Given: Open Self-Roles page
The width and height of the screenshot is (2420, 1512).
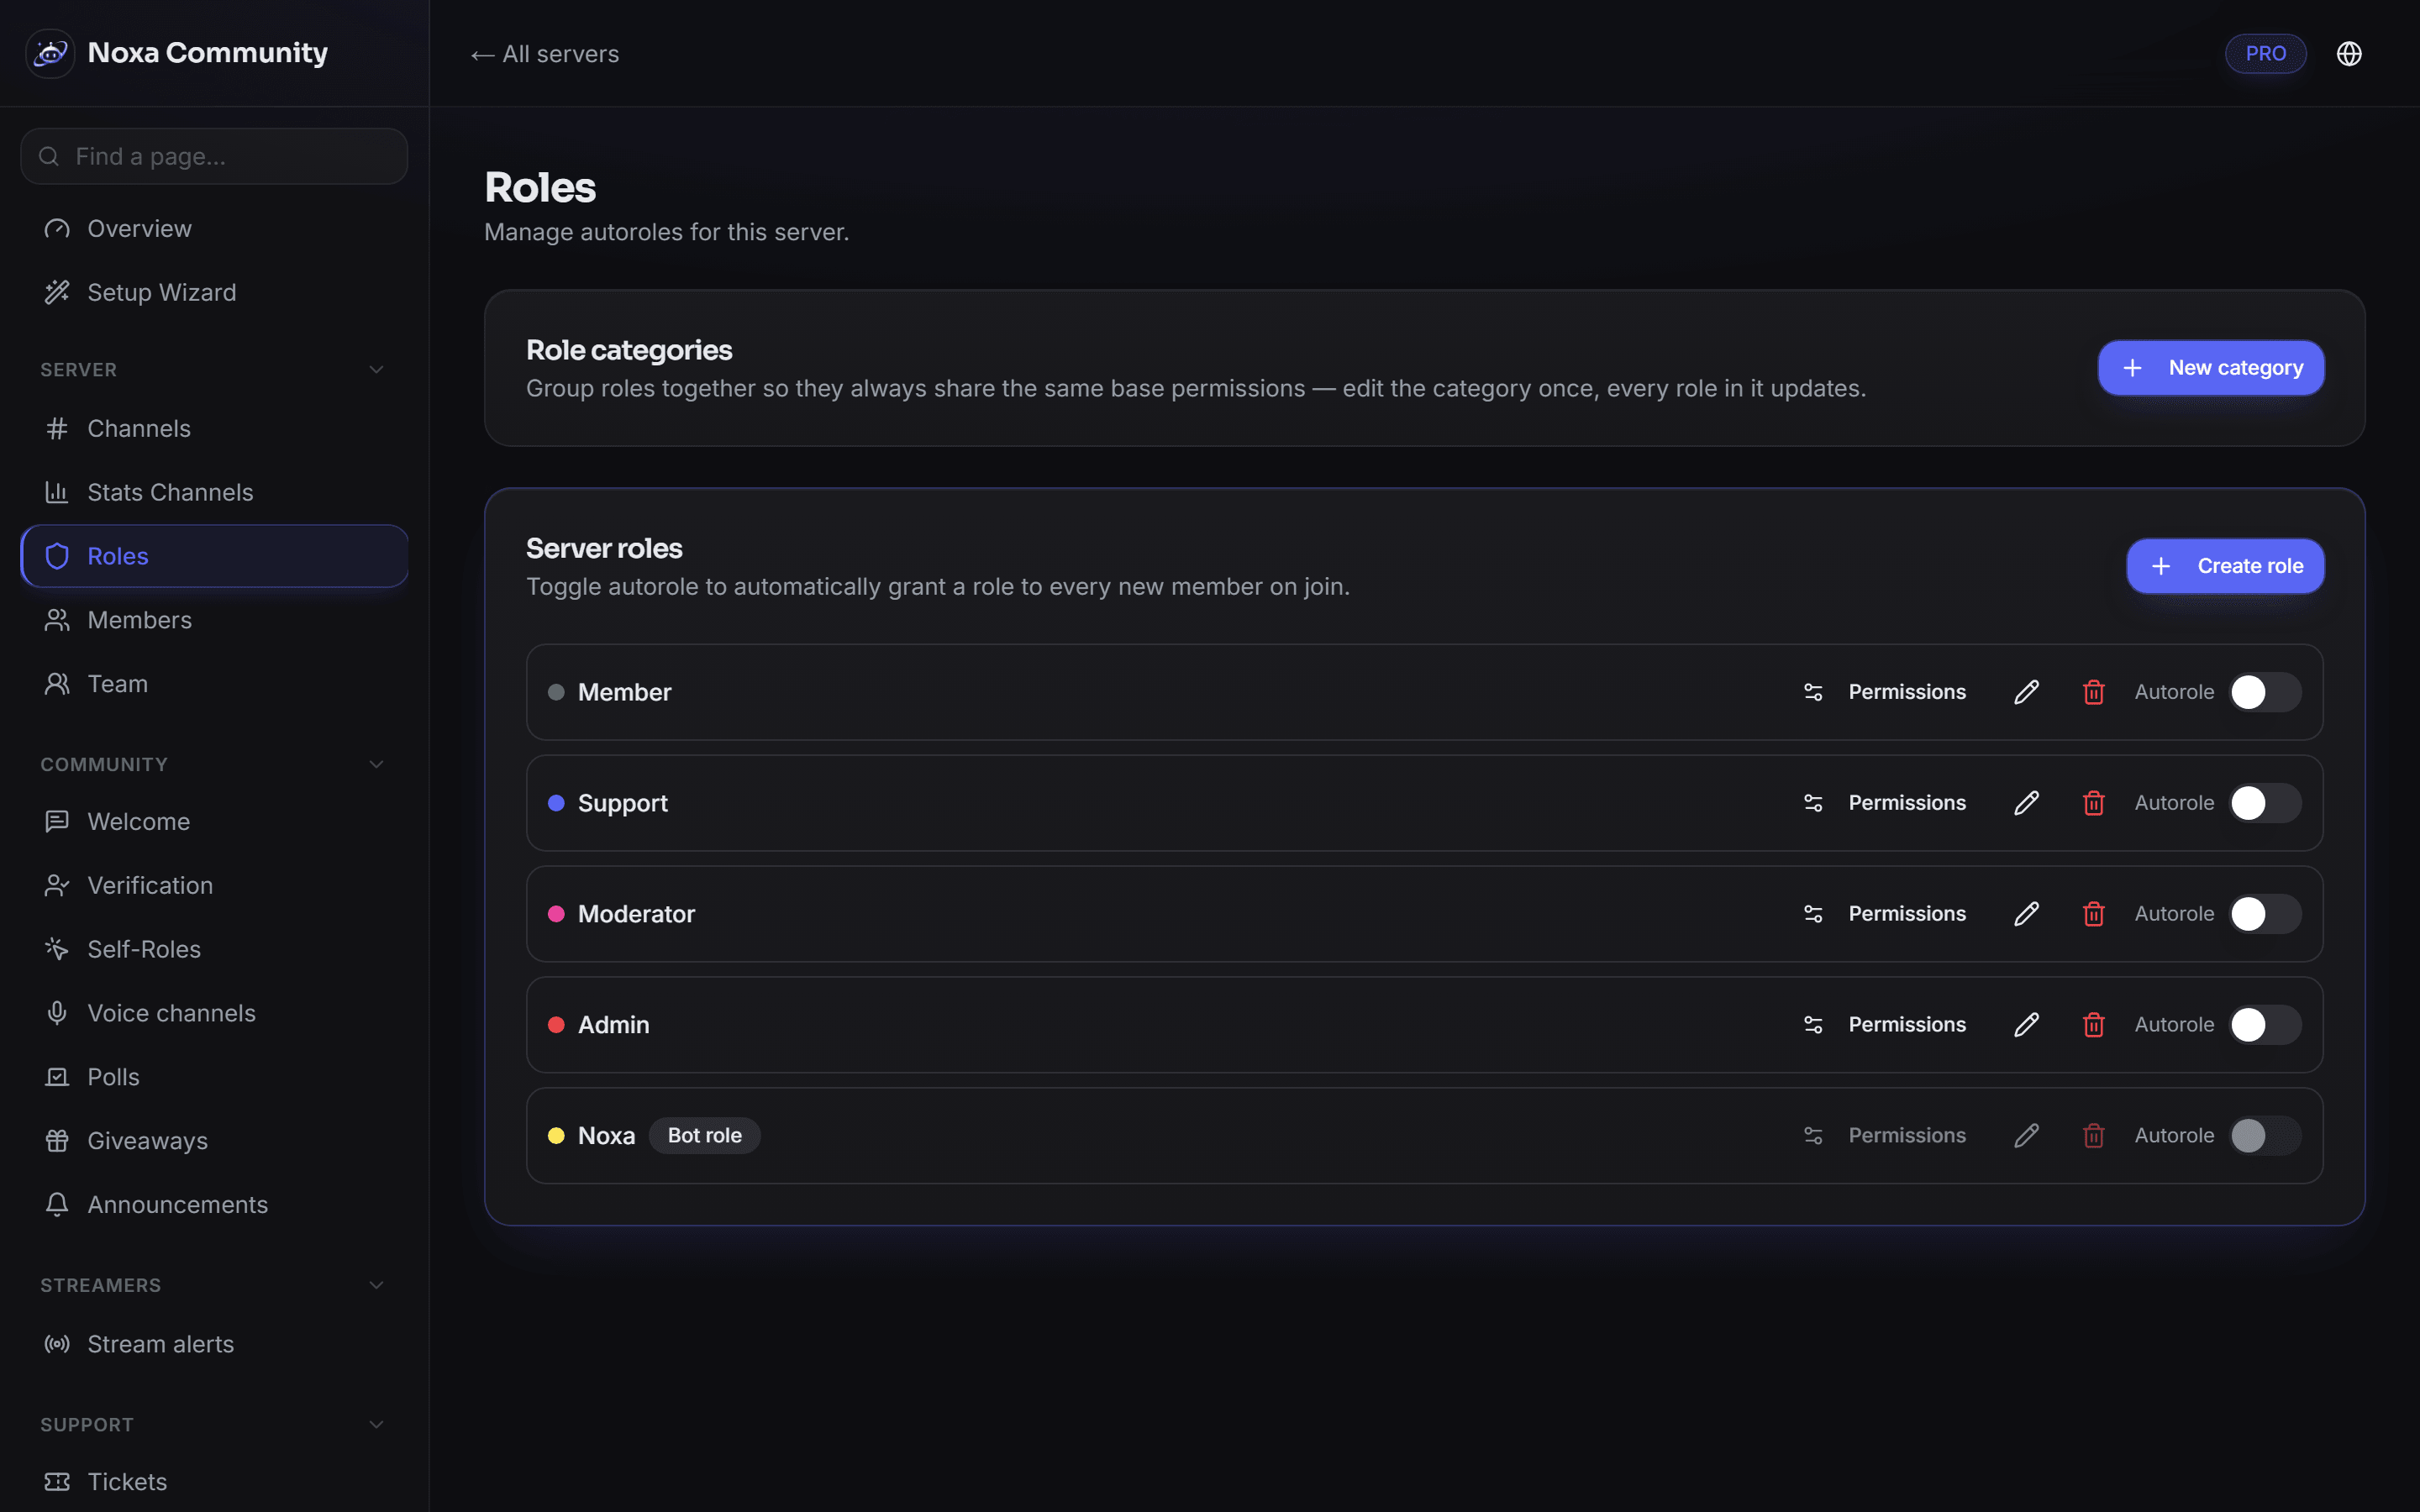Looking at the screenshot, I should [214, 950].
